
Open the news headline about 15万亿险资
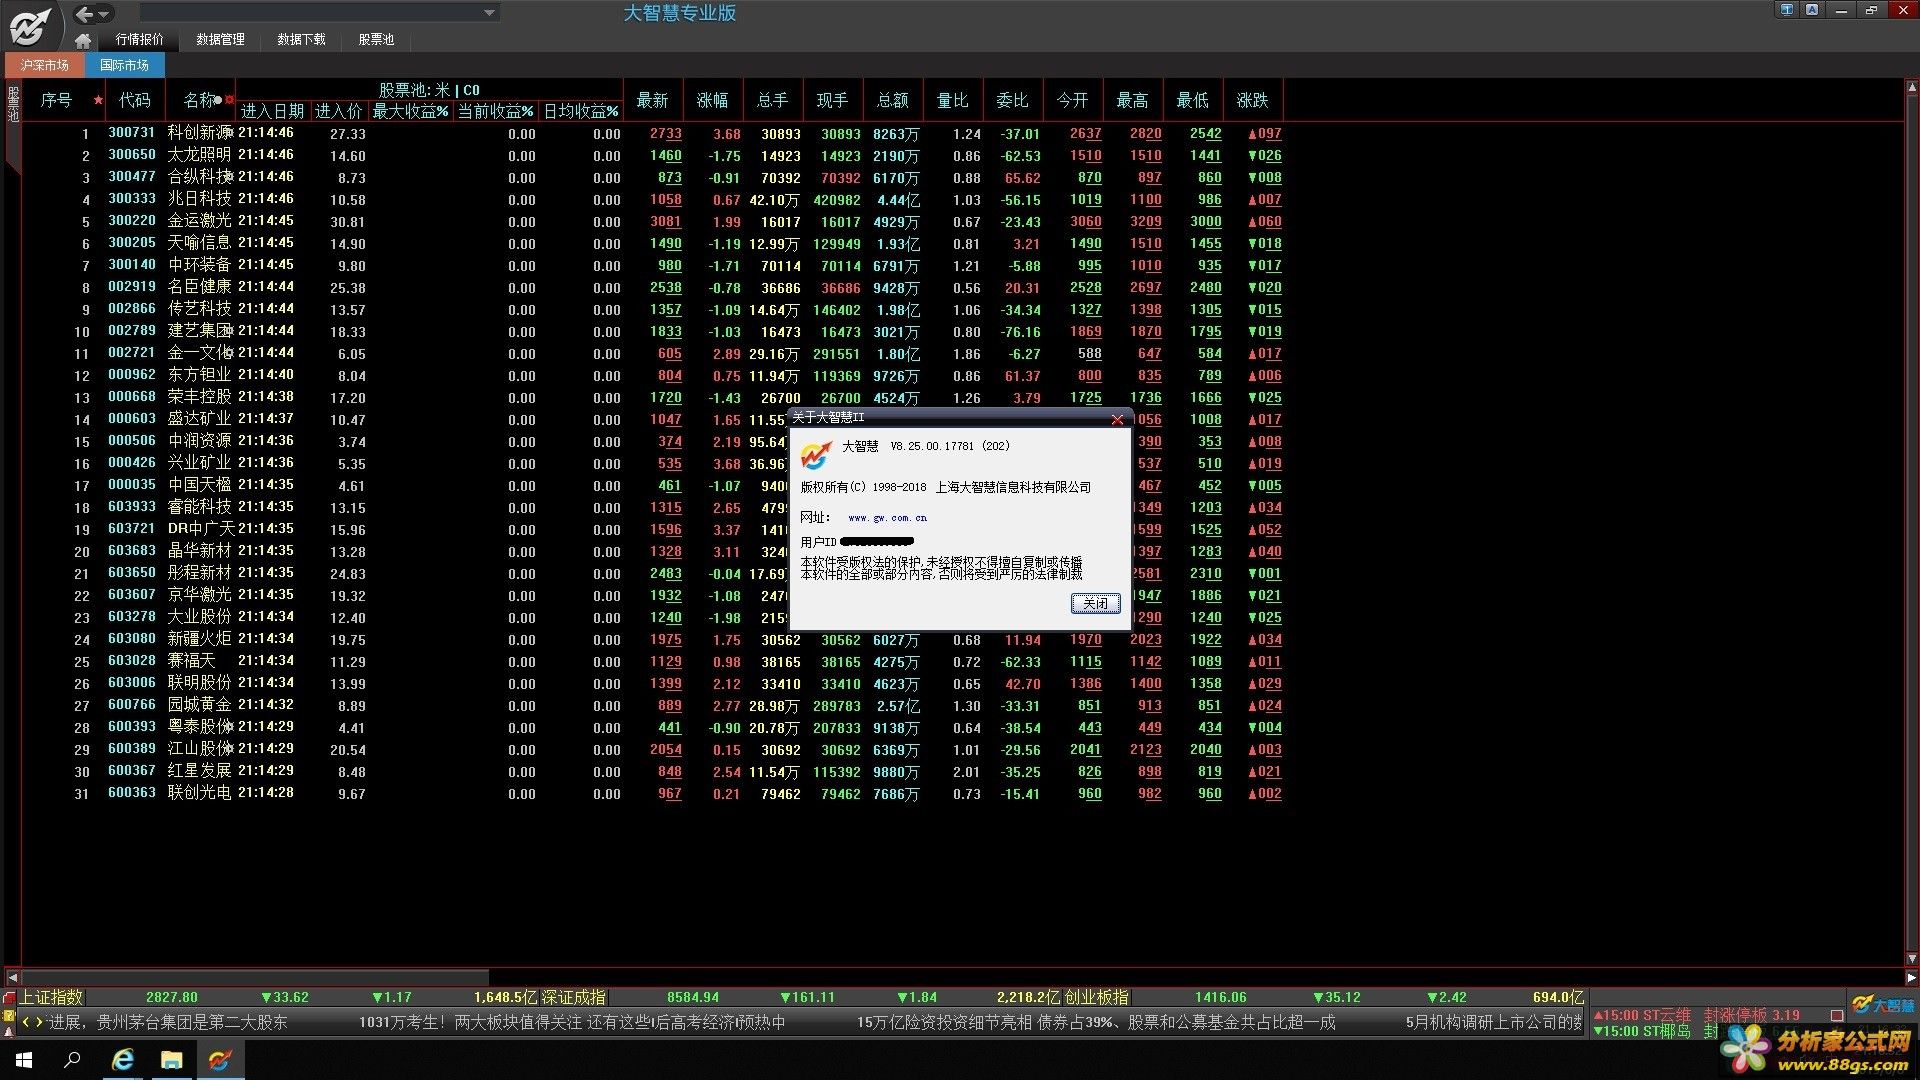(x=1096, y=1022)
